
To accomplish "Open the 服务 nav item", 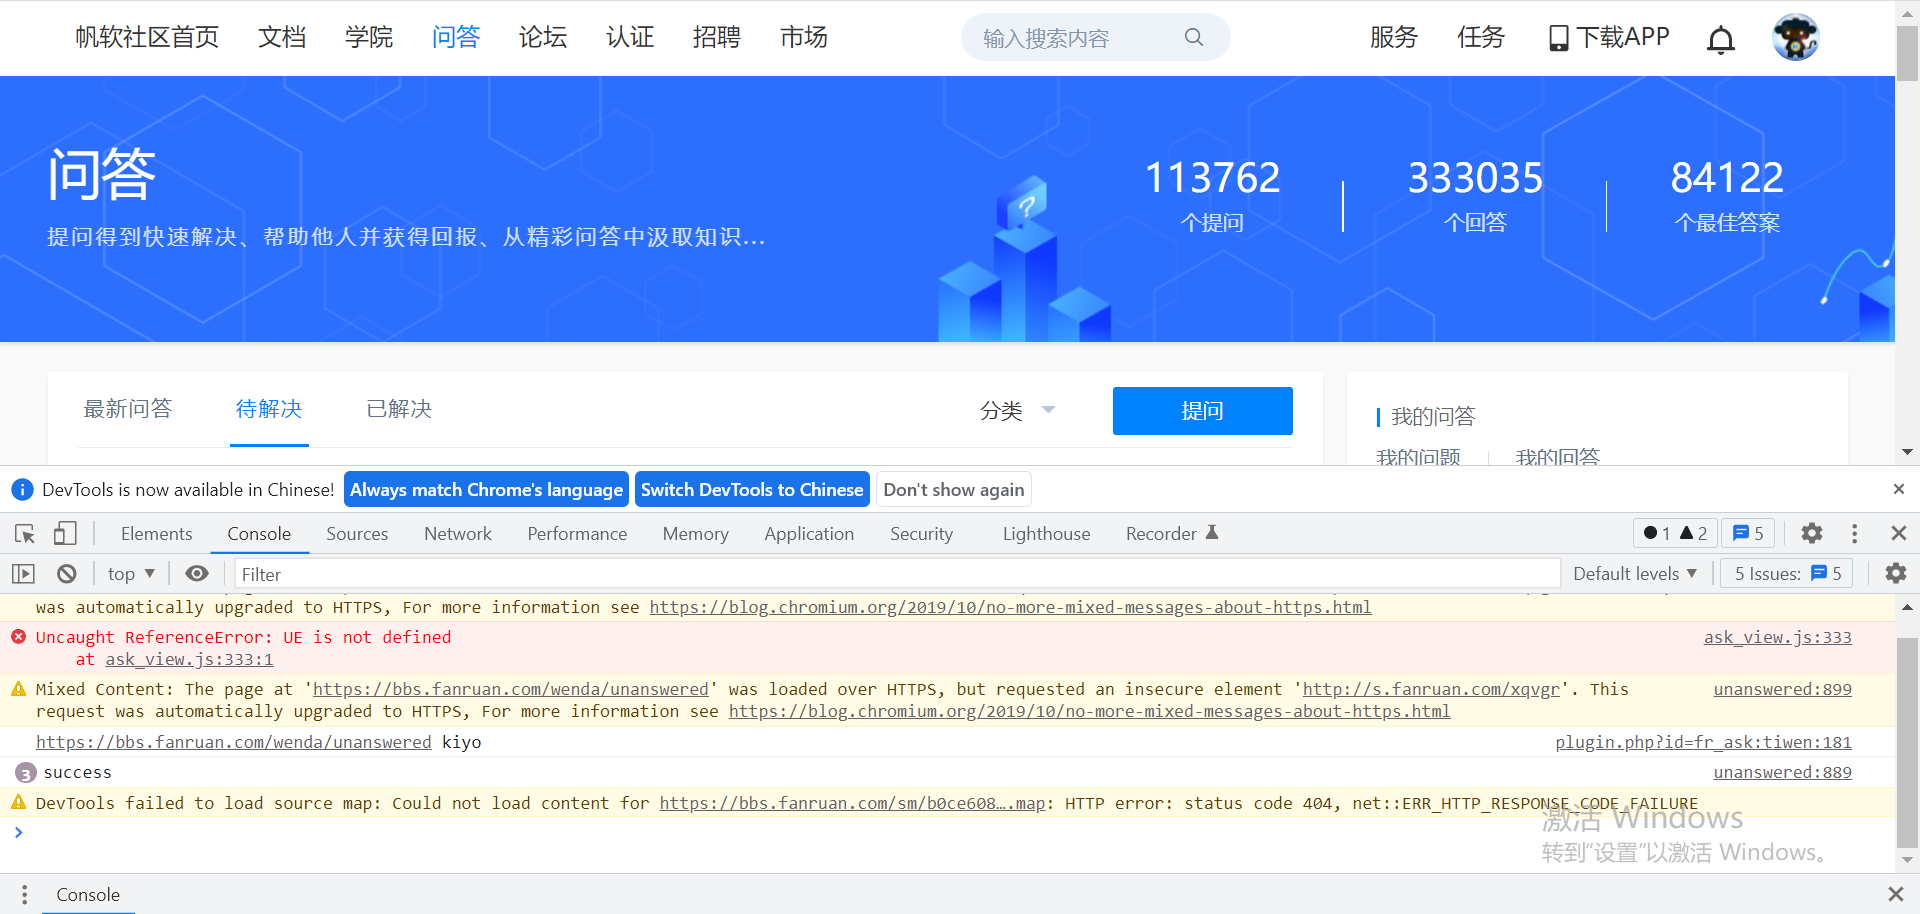I will 1394,38.
